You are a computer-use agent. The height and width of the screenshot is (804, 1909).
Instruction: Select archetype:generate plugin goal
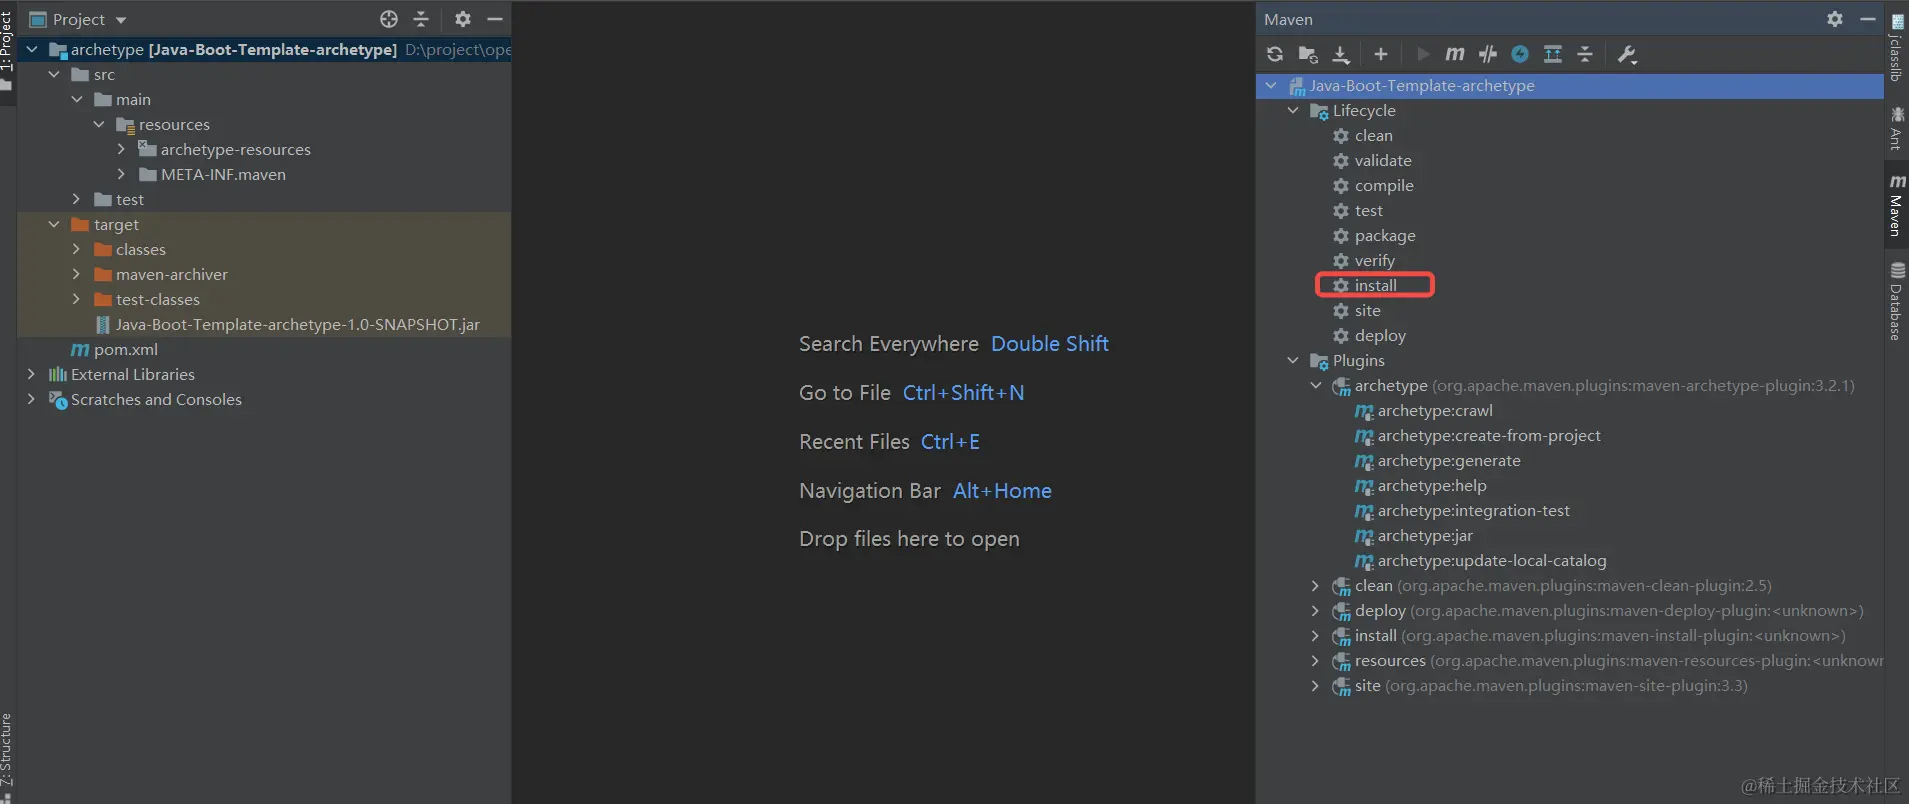tap(1449, 460)
